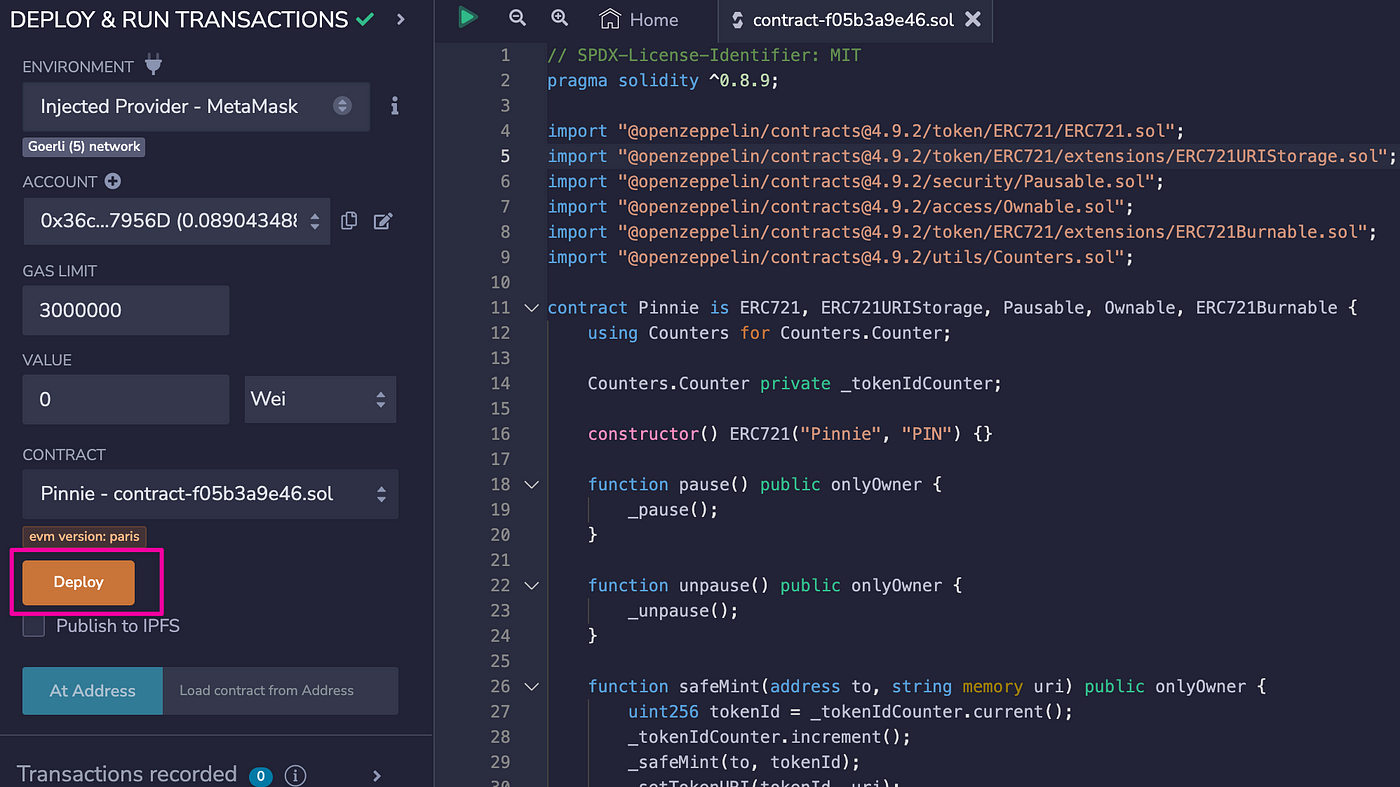Image resolution: width=1400 pixels, height=787 pixels.
Task: Collapse the contract Pinnie block at line 11
Action: (531, 307)
